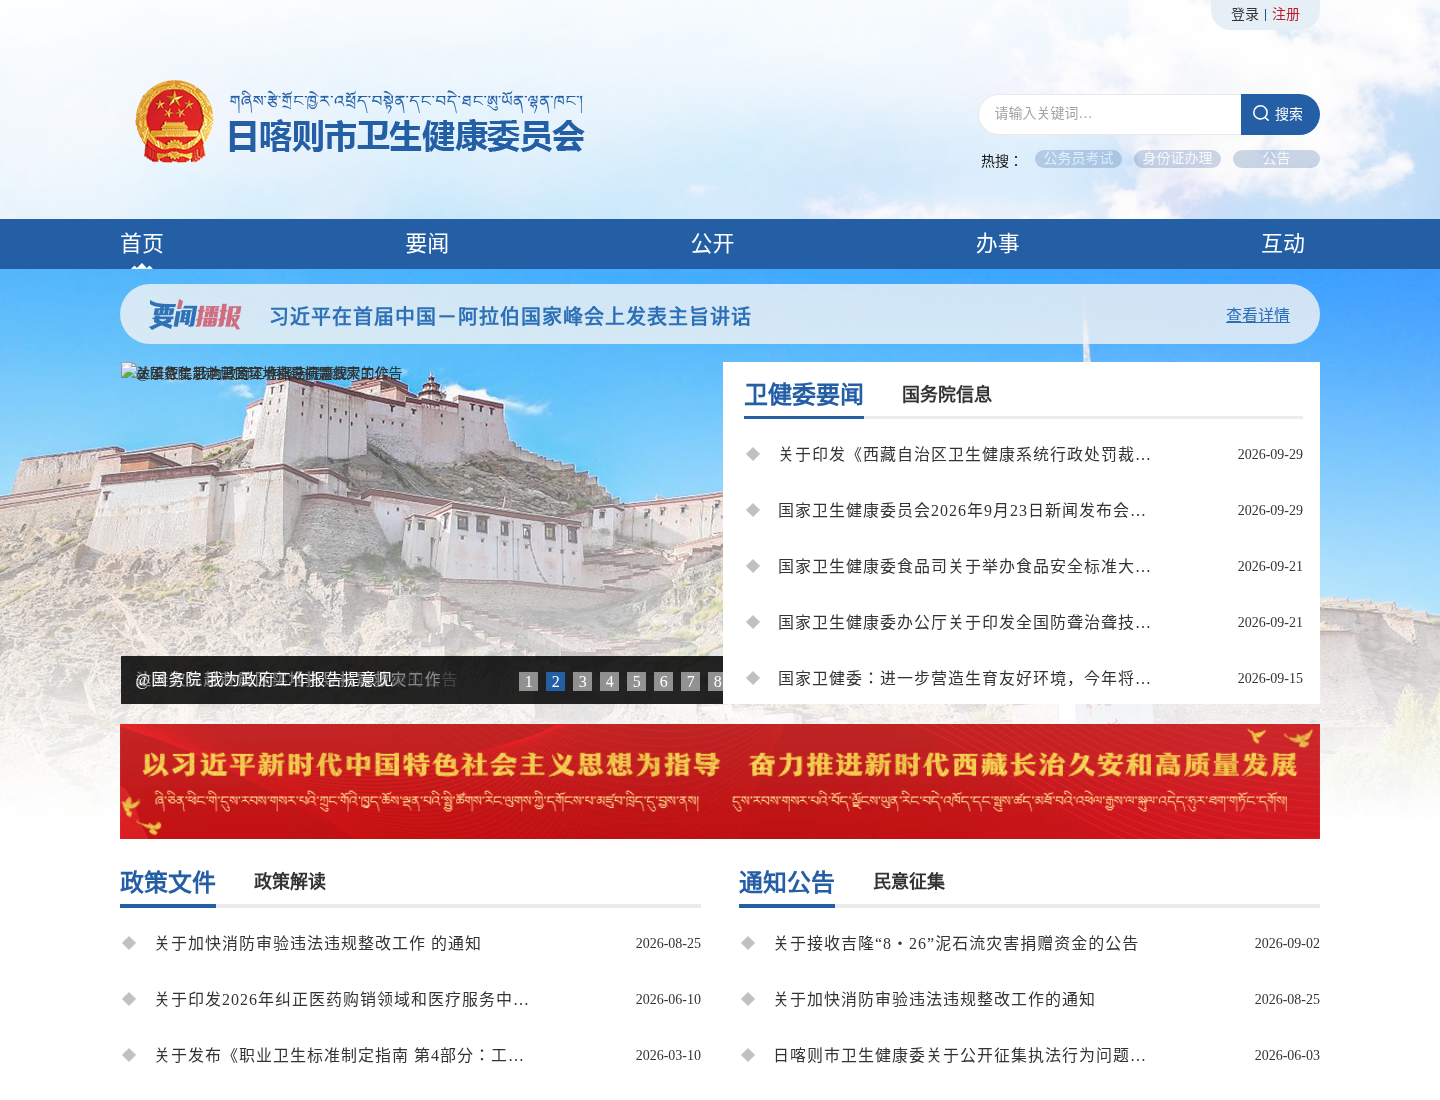Switch carousel to slide 6
This screenshot has width=1440, height=1100.
(x=664, y=681)
